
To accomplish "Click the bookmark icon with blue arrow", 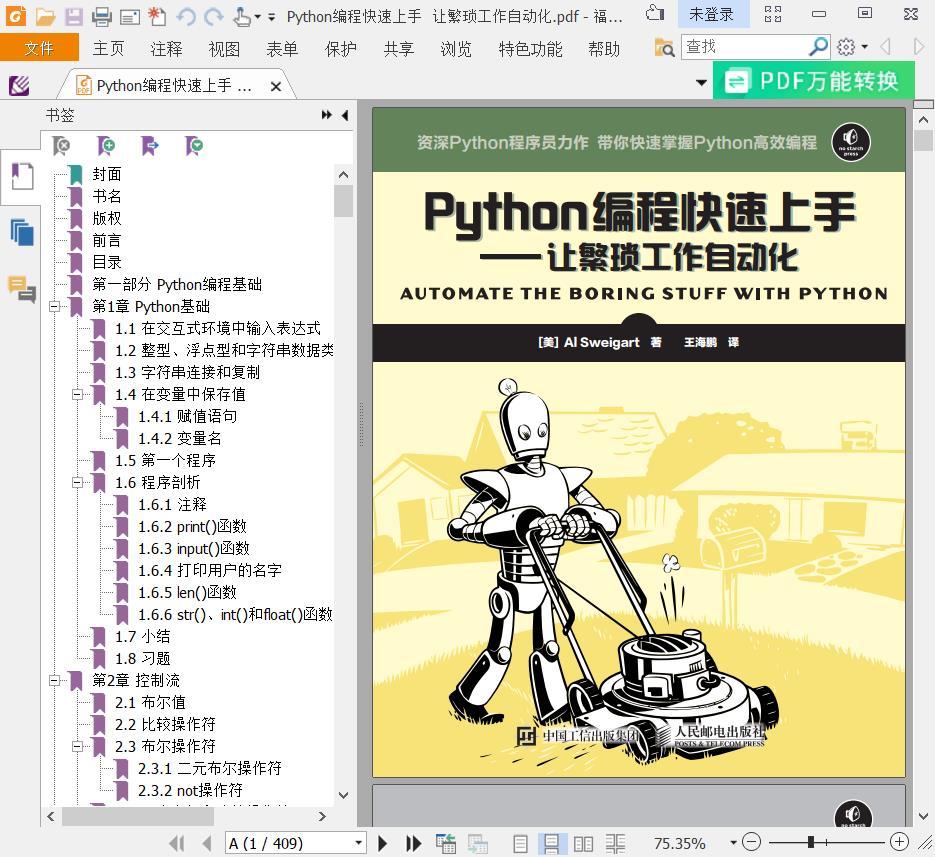I will point(150,145).
